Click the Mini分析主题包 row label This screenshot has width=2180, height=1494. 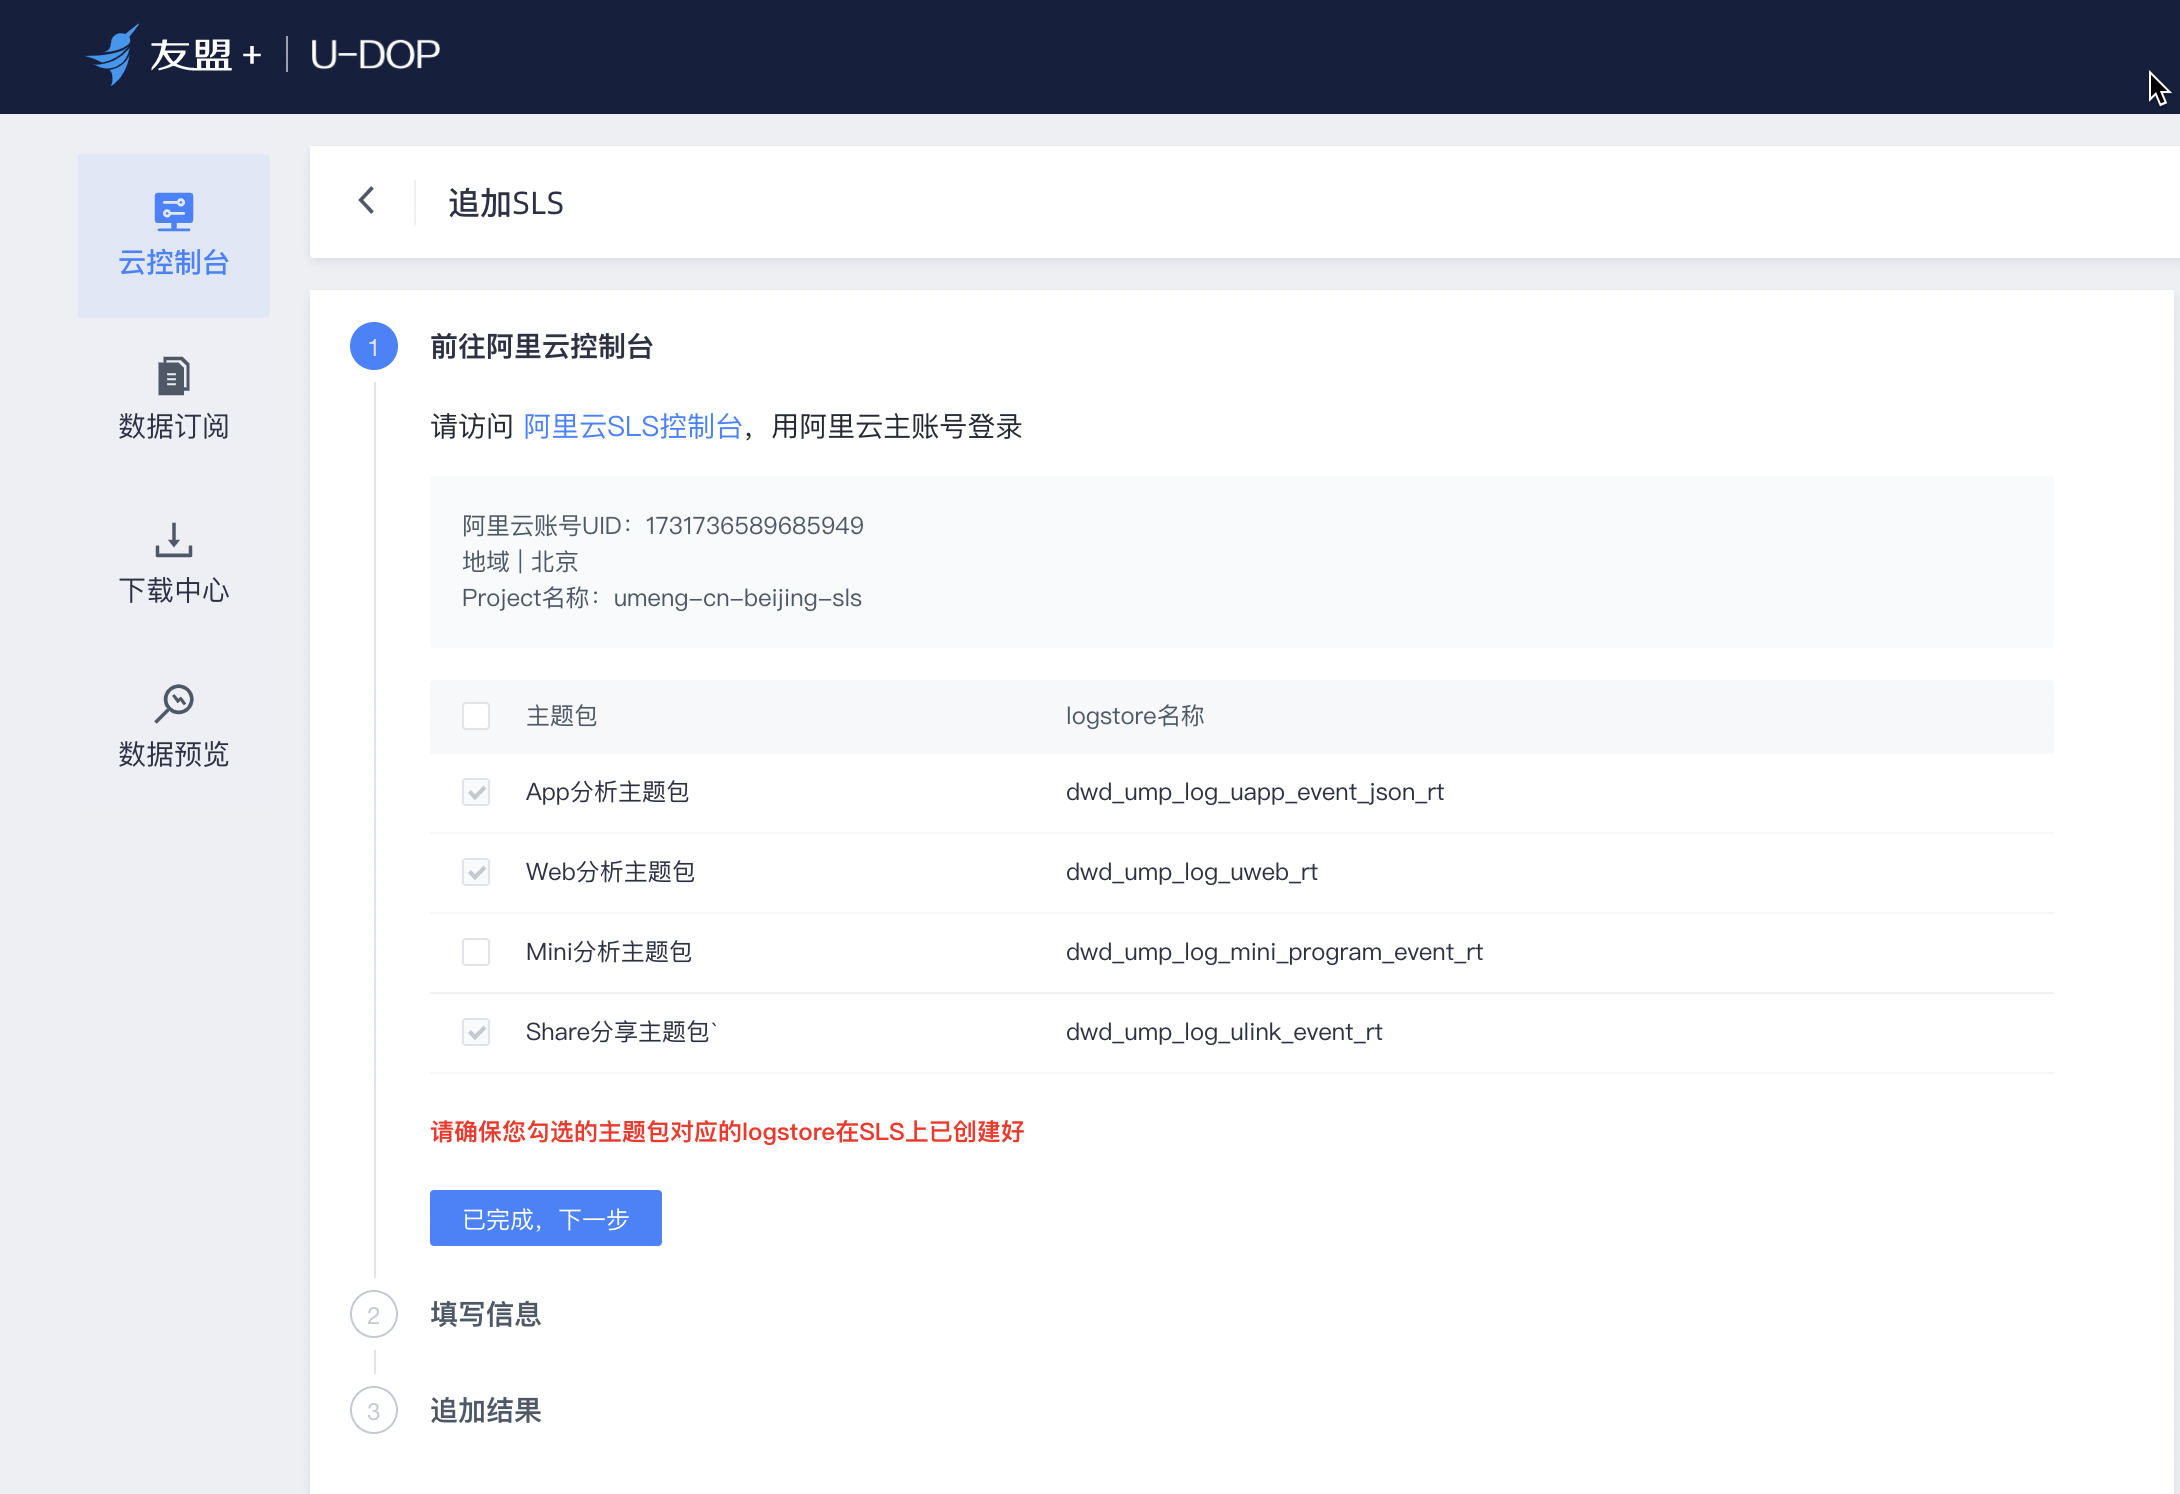click(x=609, y=952)
